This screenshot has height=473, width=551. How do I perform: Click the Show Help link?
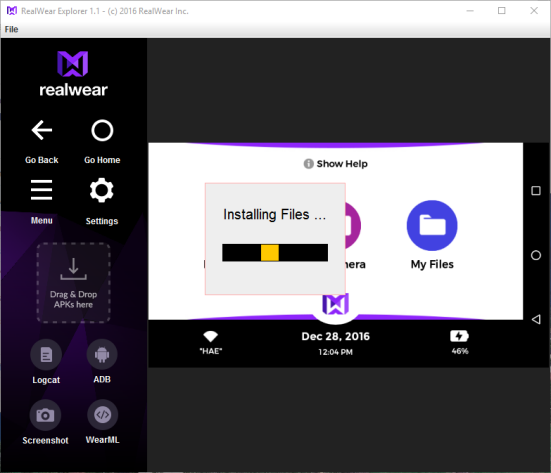click(x=336, y=164)
